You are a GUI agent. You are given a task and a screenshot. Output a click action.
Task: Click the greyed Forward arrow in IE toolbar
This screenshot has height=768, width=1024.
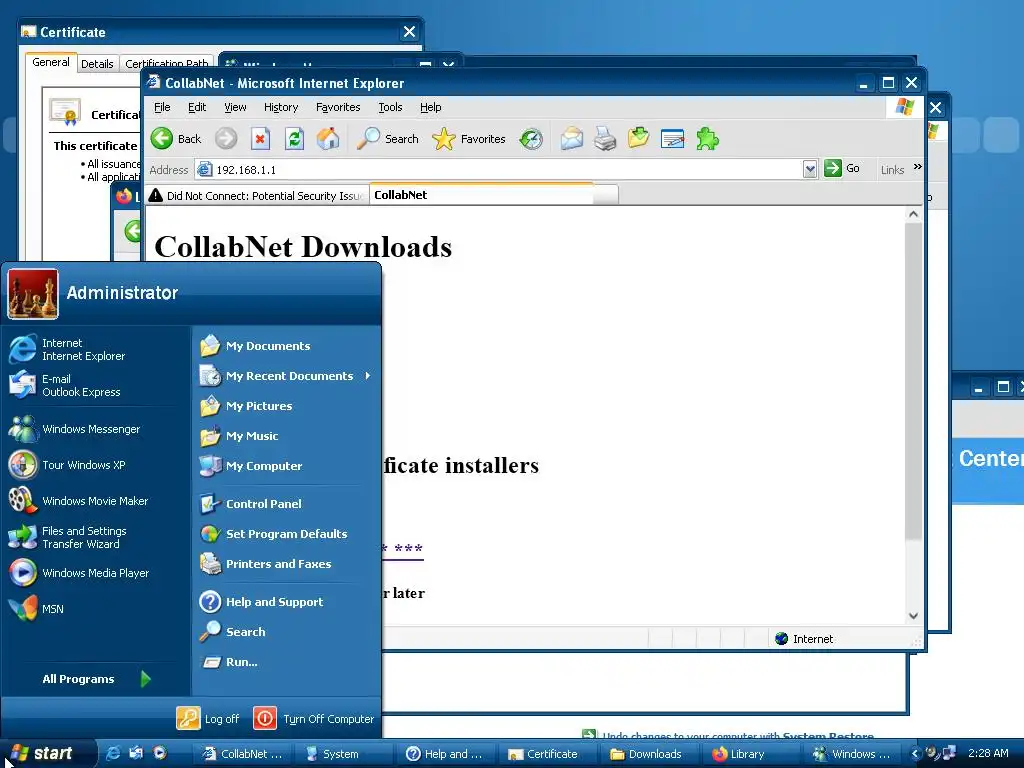pos(226,138)
